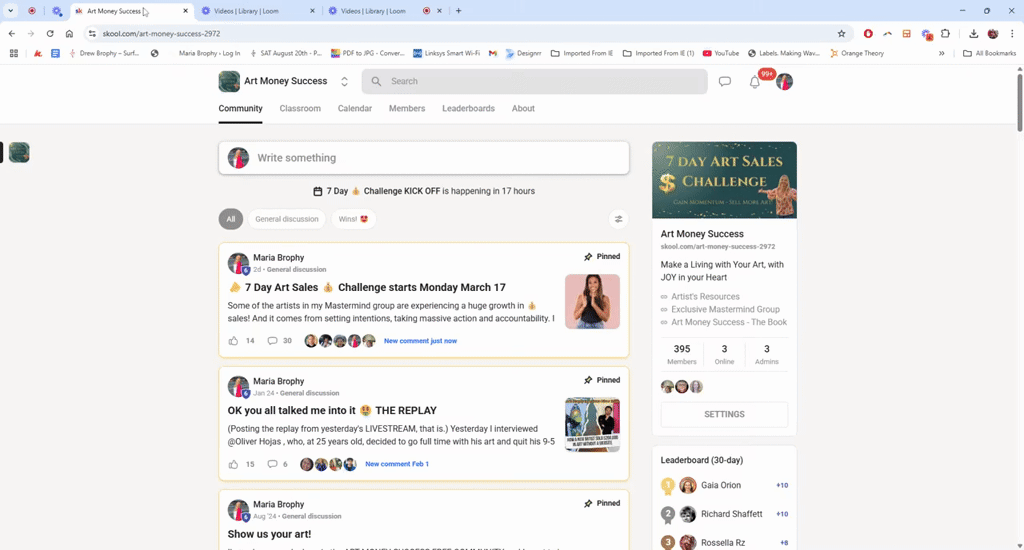The height and width of the screenshot is (550, 1024).
Task: Open profile avatar menu in Skool header
Action: click(x=784, y=82)
